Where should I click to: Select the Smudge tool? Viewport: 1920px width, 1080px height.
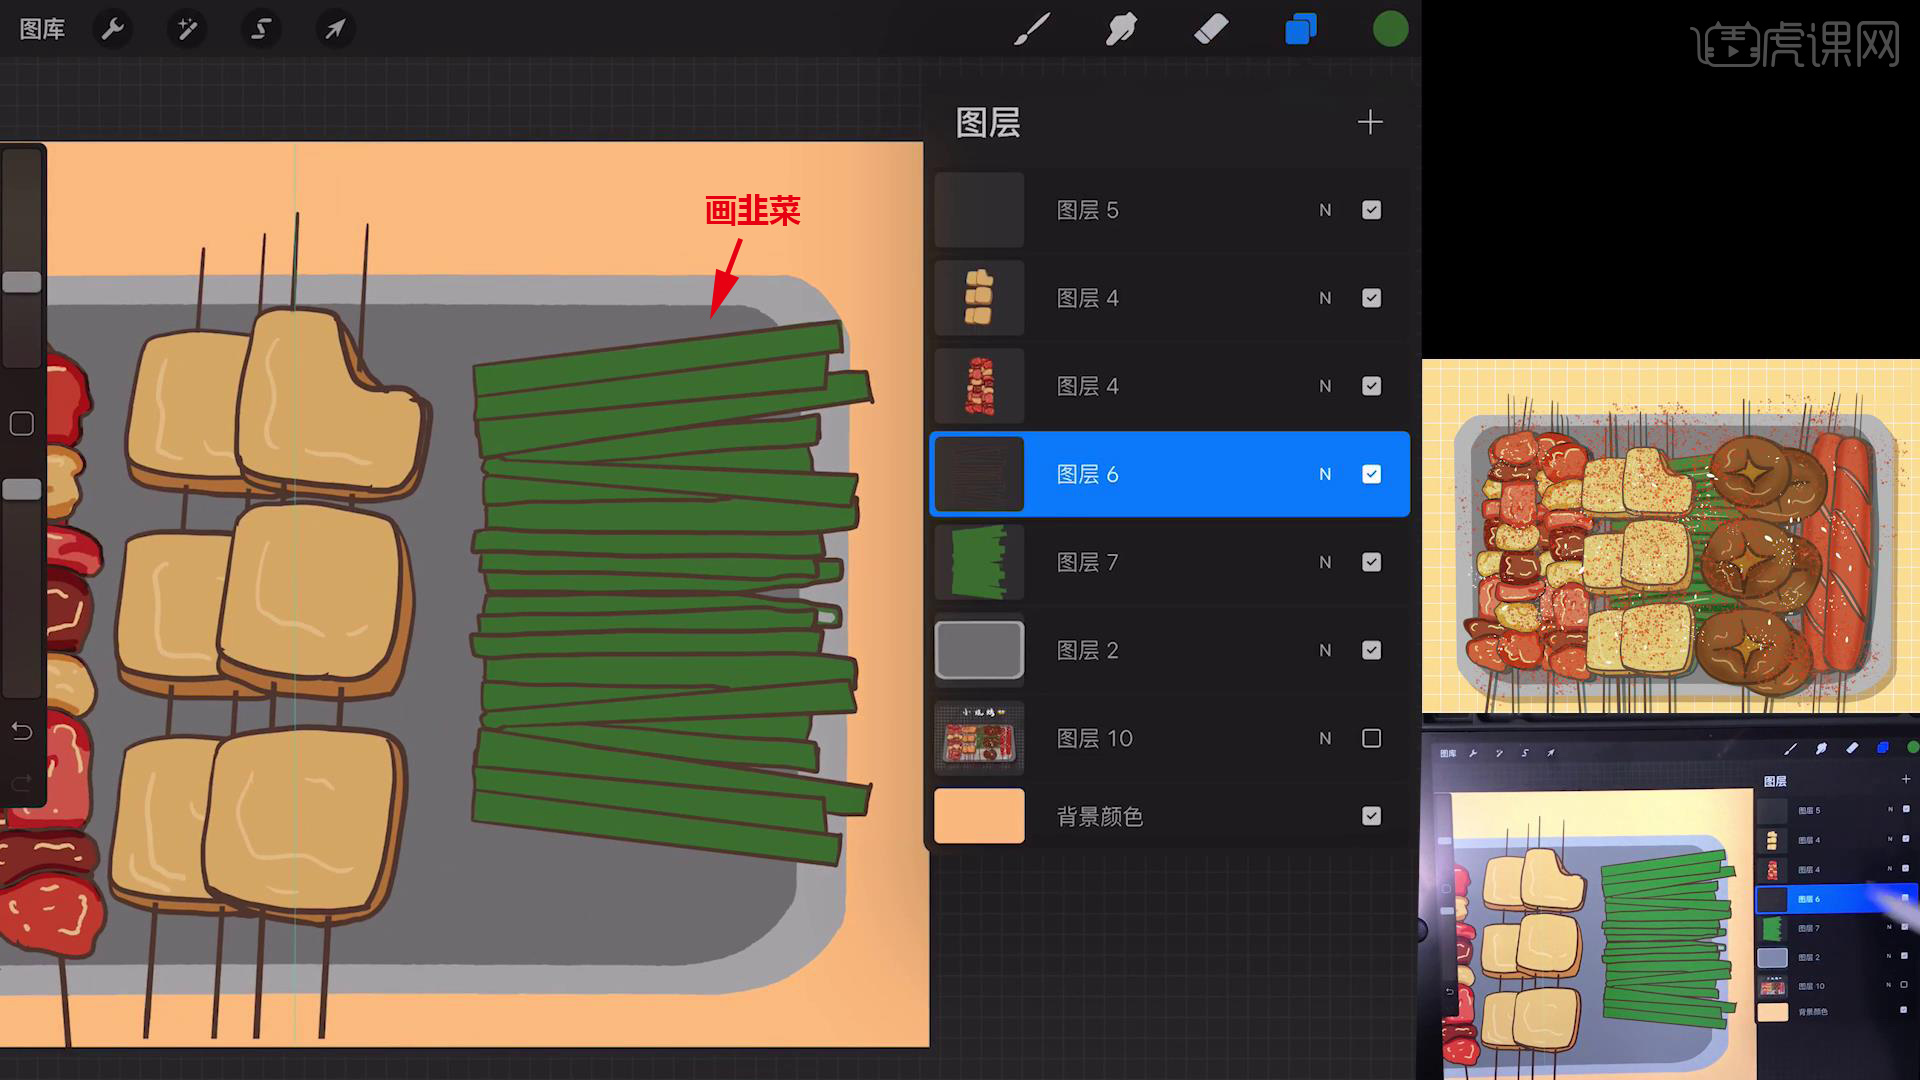[1121, 29]
